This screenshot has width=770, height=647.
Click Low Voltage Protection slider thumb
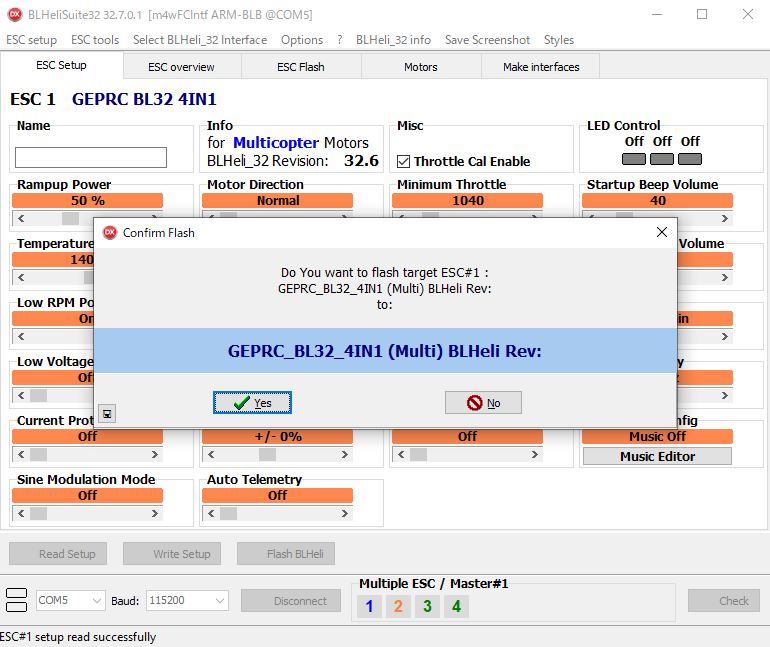38,396
